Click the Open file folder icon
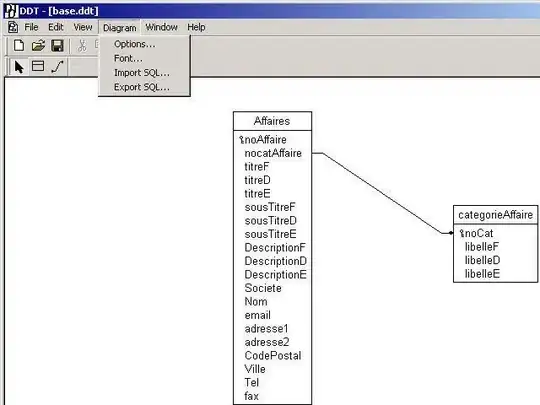The width and height of the screenshot is (540, 405). click(x=38, y=45)
